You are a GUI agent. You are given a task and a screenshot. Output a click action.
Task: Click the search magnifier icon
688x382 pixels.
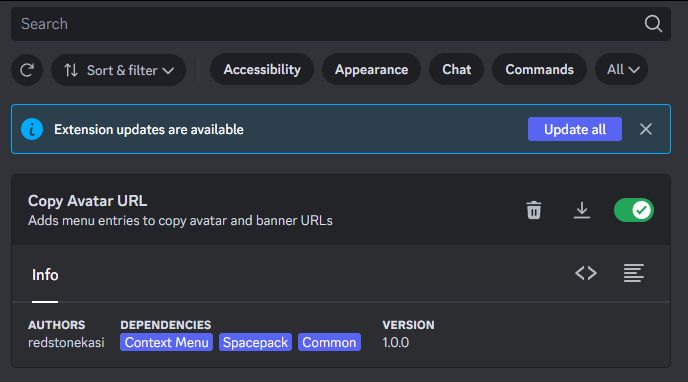click(653, 24)
